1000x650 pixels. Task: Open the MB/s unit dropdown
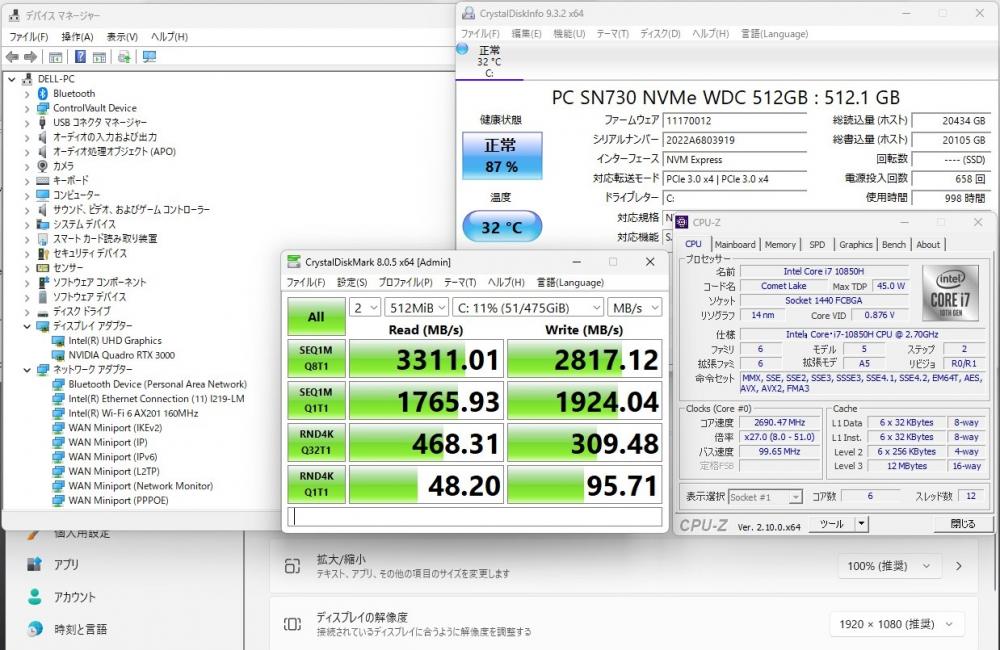point(635,308)
